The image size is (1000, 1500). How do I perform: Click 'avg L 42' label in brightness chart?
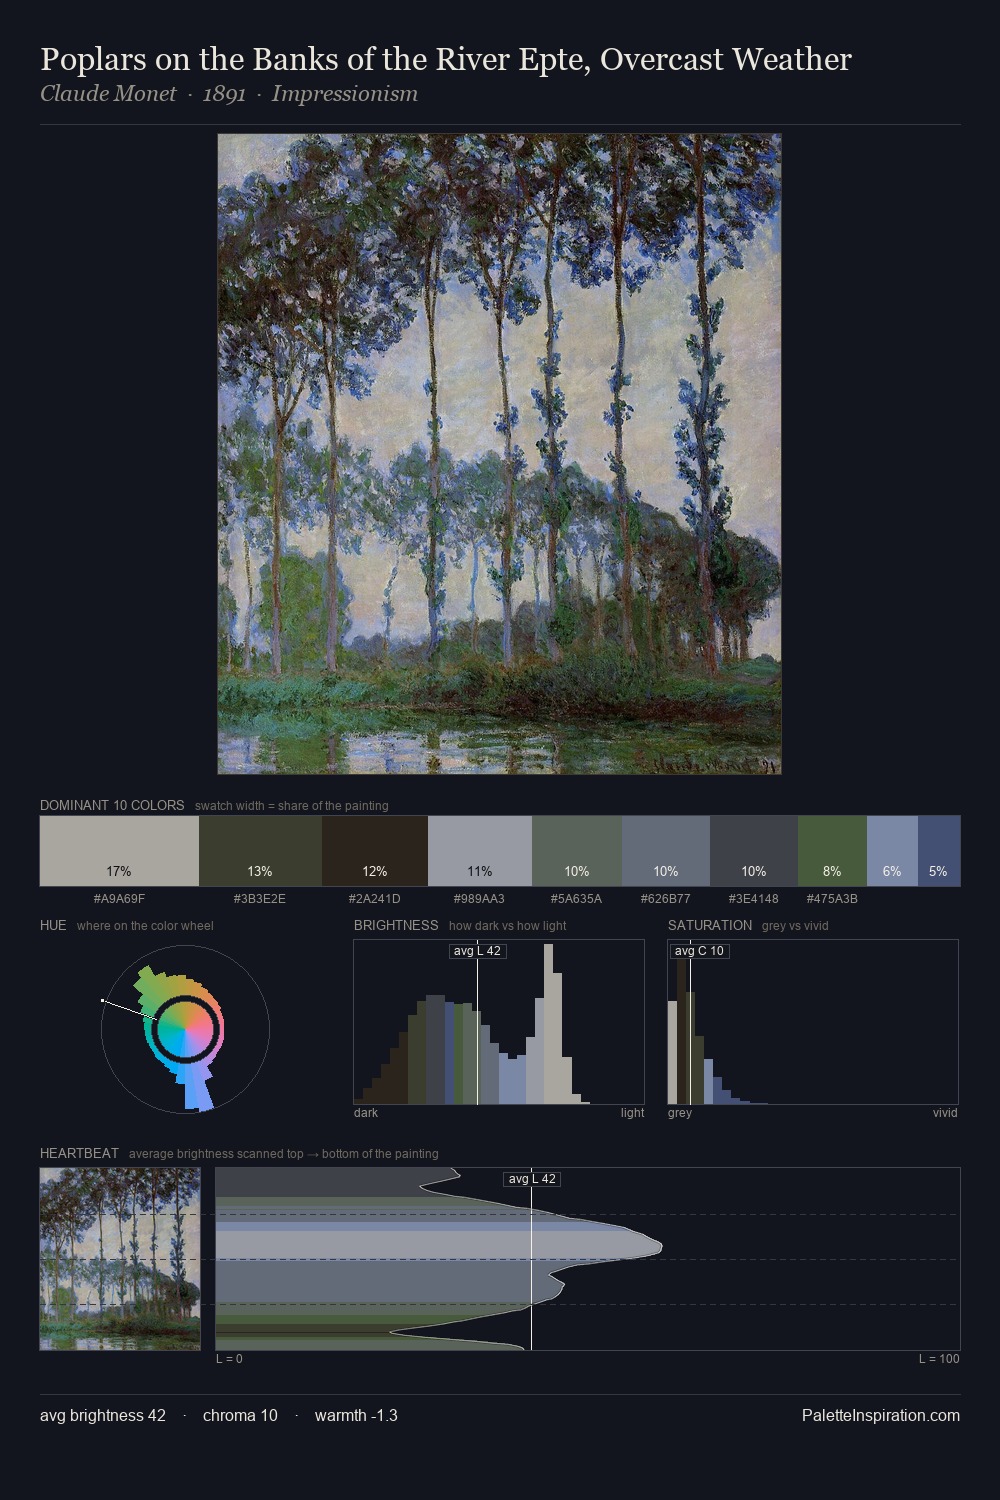[478, 951]
